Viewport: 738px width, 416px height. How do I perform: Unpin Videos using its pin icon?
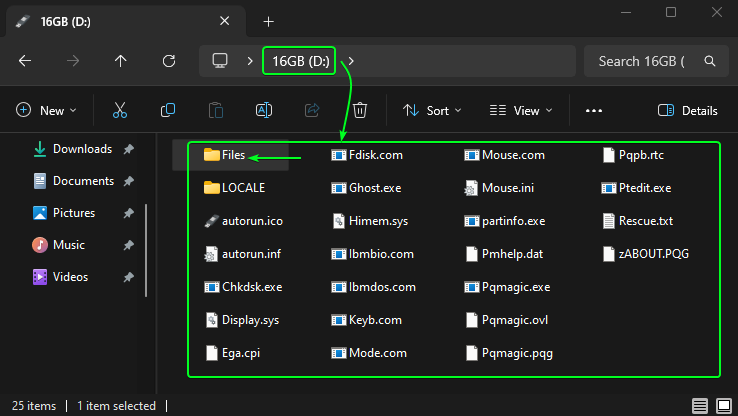point(128,277)
